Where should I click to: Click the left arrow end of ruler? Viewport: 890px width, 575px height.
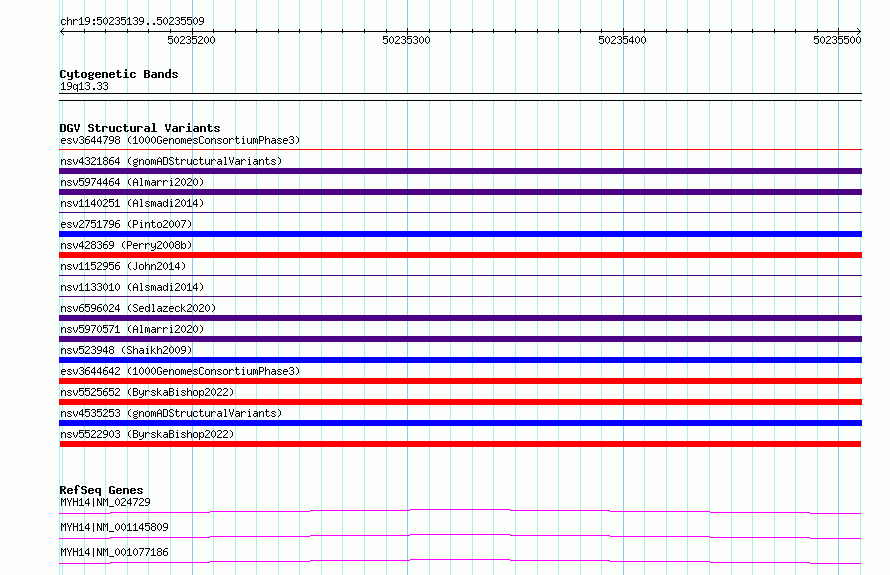click(x=62, y=32)
